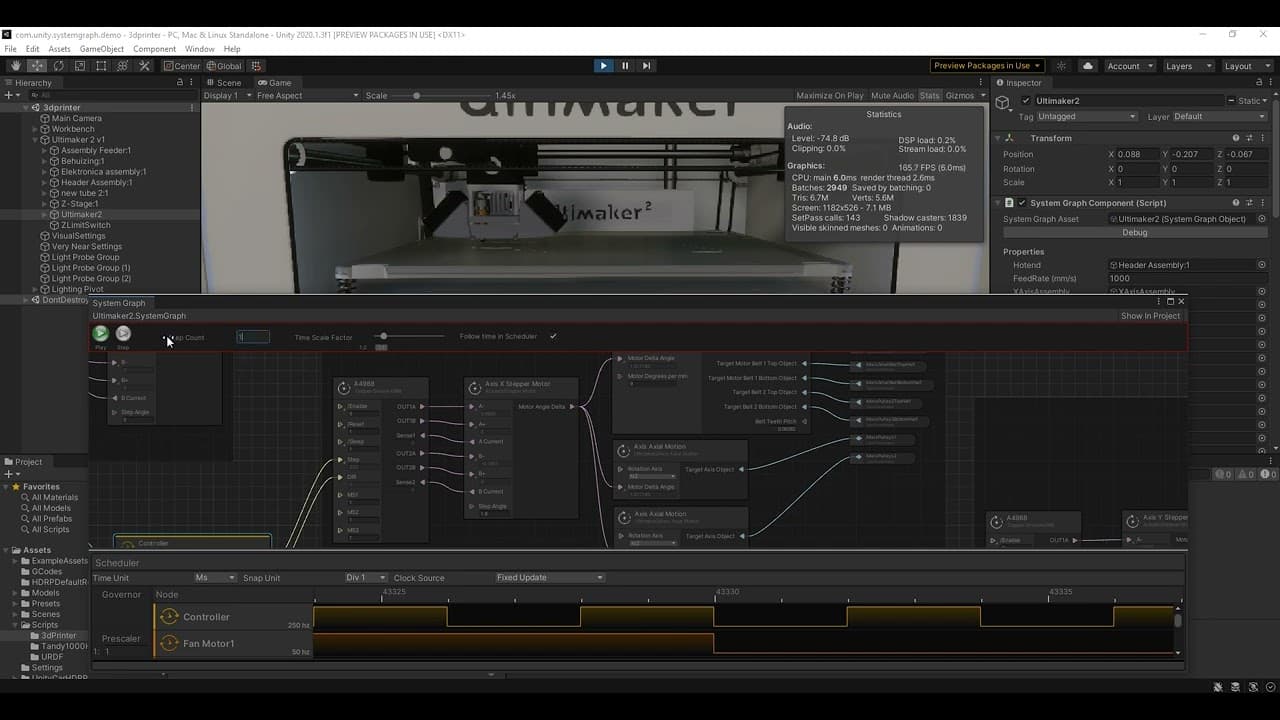Switch to the Scene tab
Screen dimensions: 1280x720
click(223, 83)
